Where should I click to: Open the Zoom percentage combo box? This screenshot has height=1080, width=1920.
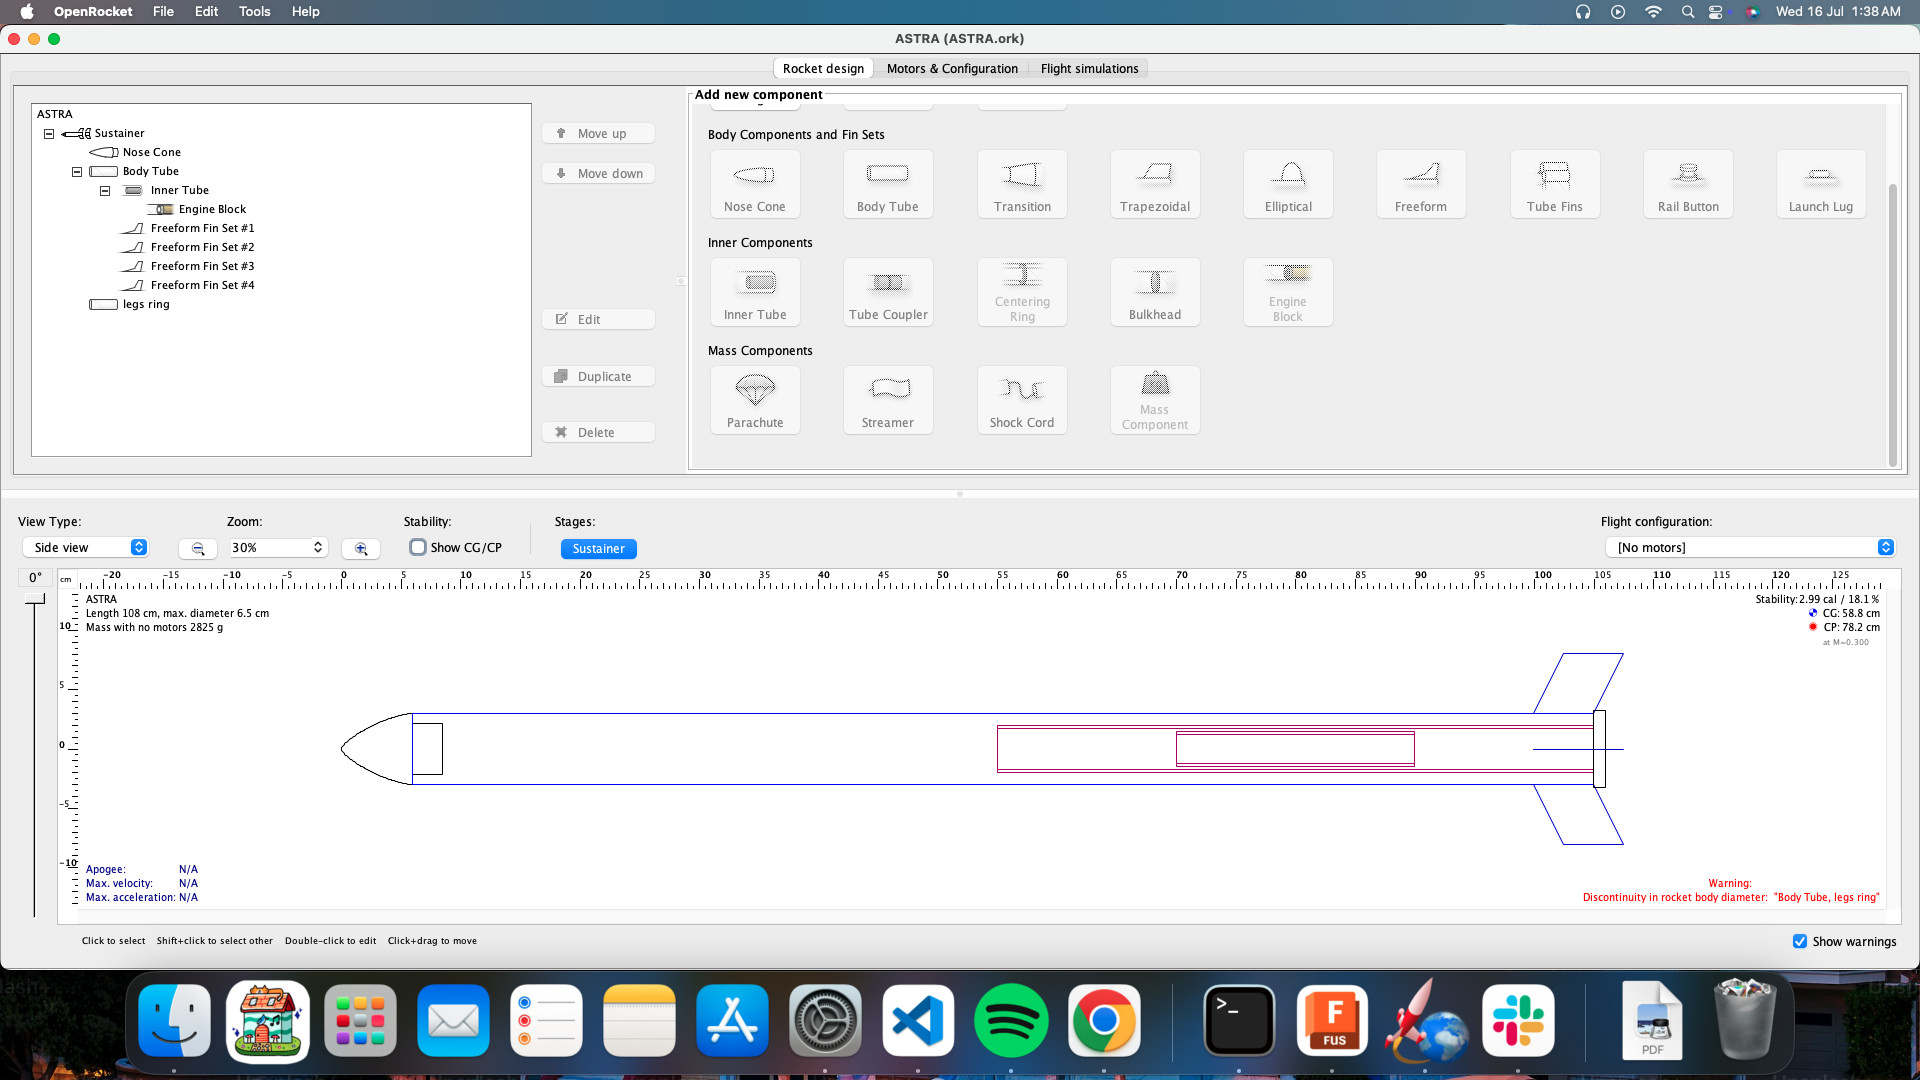[278, 547]
